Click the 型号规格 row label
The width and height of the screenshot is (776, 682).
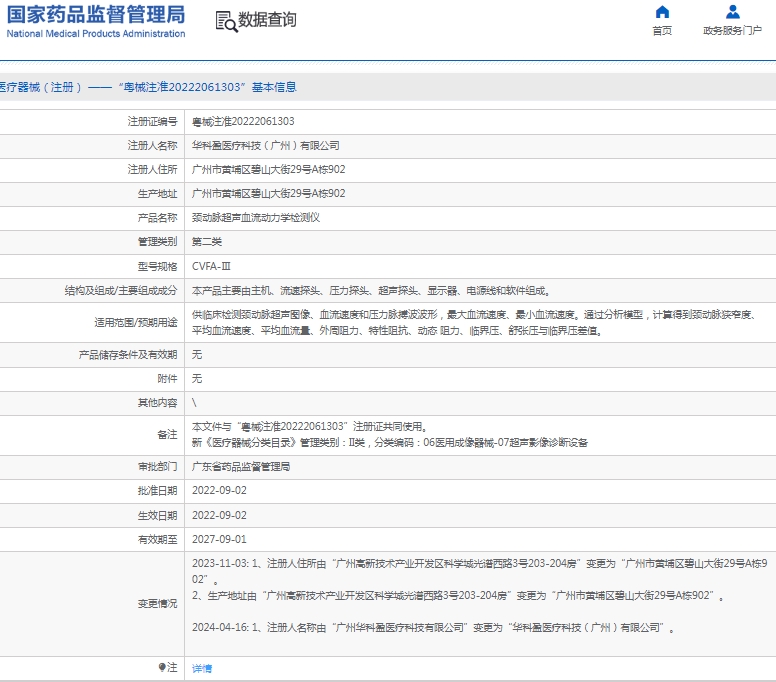(157, 266)
